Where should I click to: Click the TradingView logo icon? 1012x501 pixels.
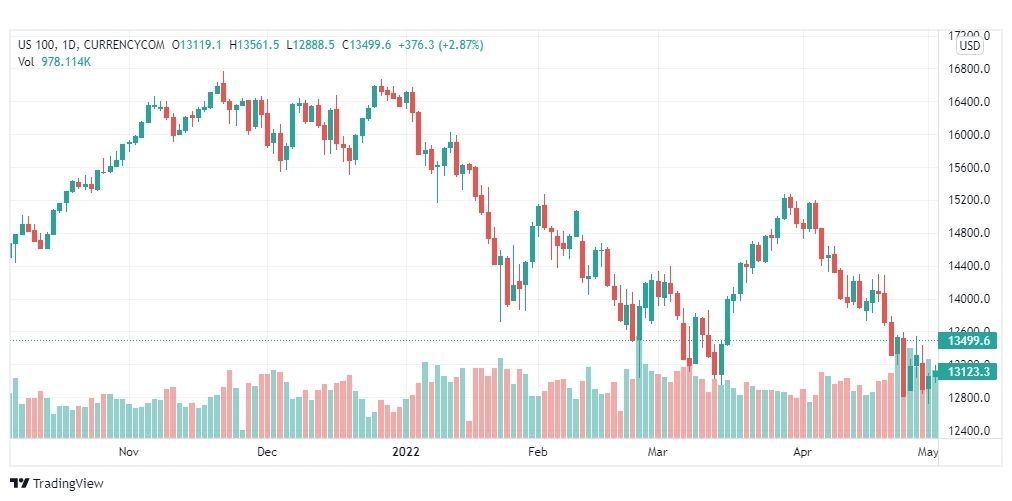[19, 483]
